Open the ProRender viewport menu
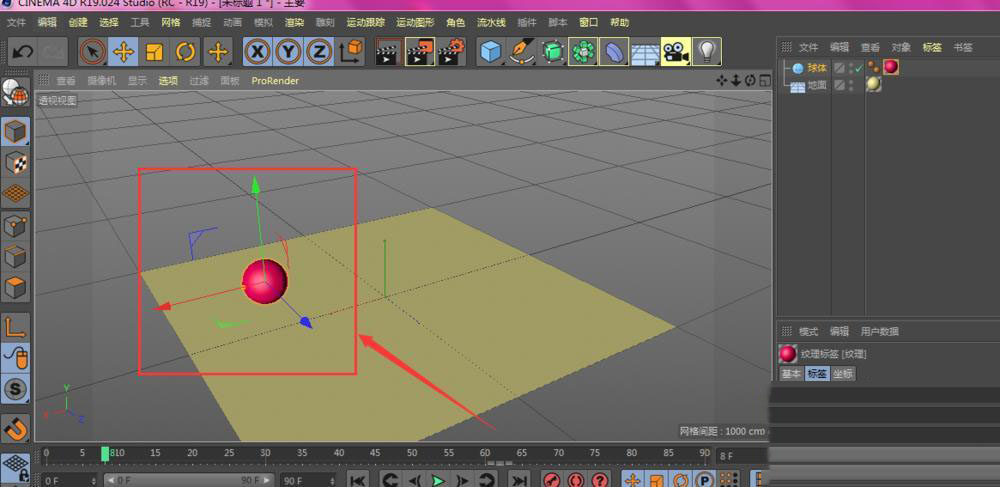This screenshot has width=1000, height=487. pyautogui.click(x=275, y=80)
